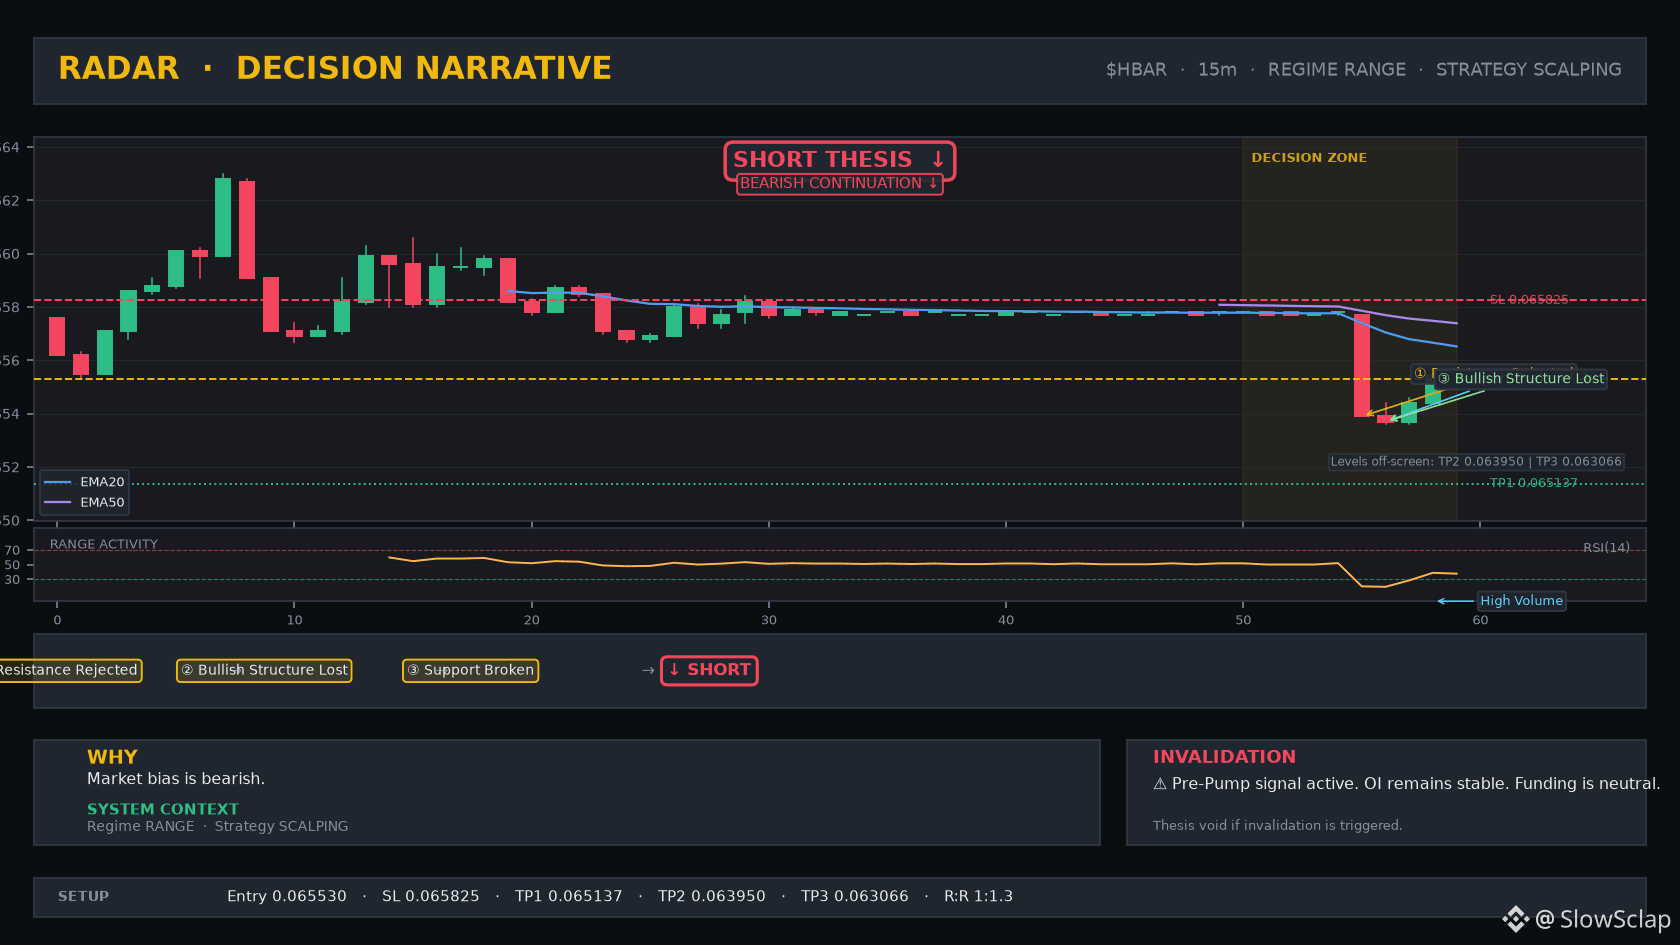Select the ③ Support Broken chip
1680x945 pixels.
pyautogui.click(x=470, y=670)
